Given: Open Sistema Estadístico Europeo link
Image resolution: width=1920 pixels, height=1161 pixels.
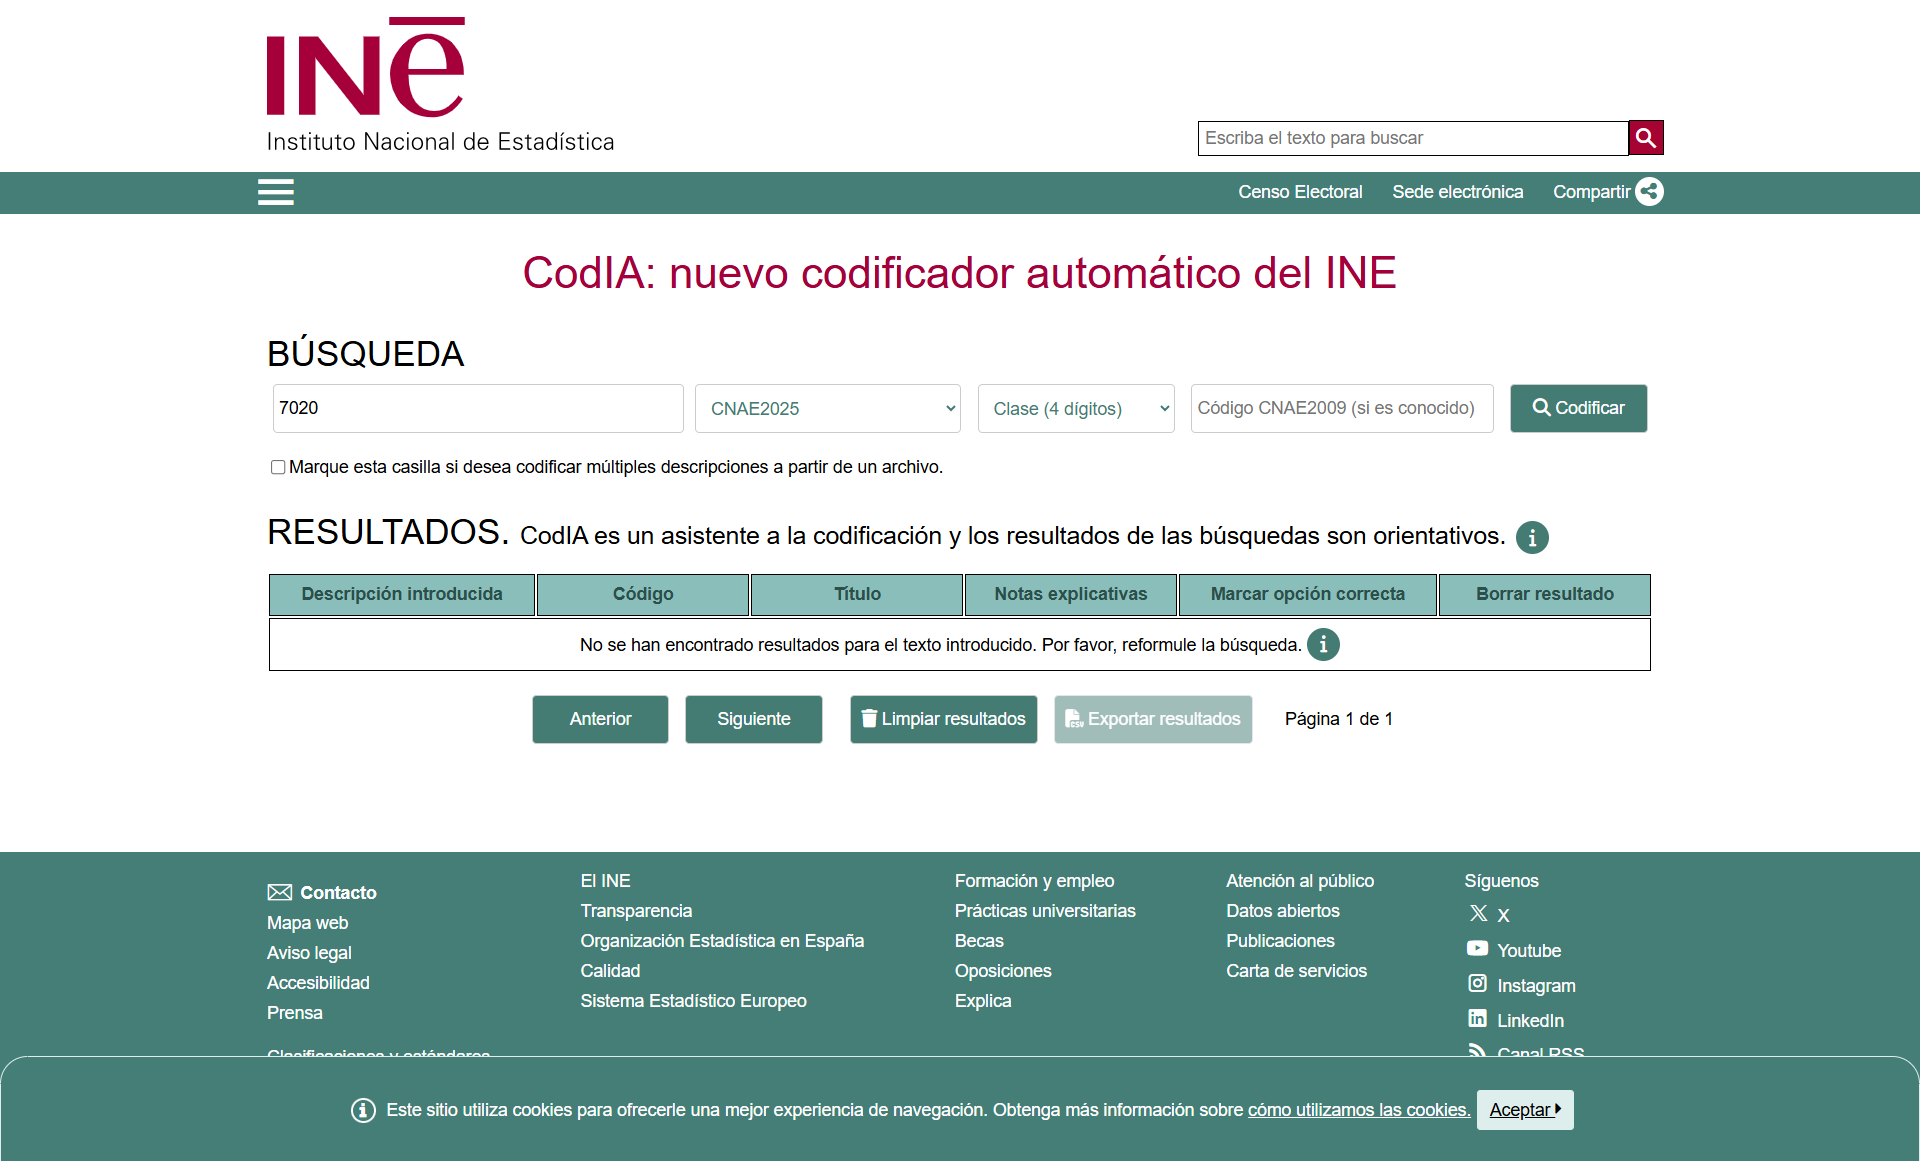Looking at the screenshot, I should (693, 1001).
